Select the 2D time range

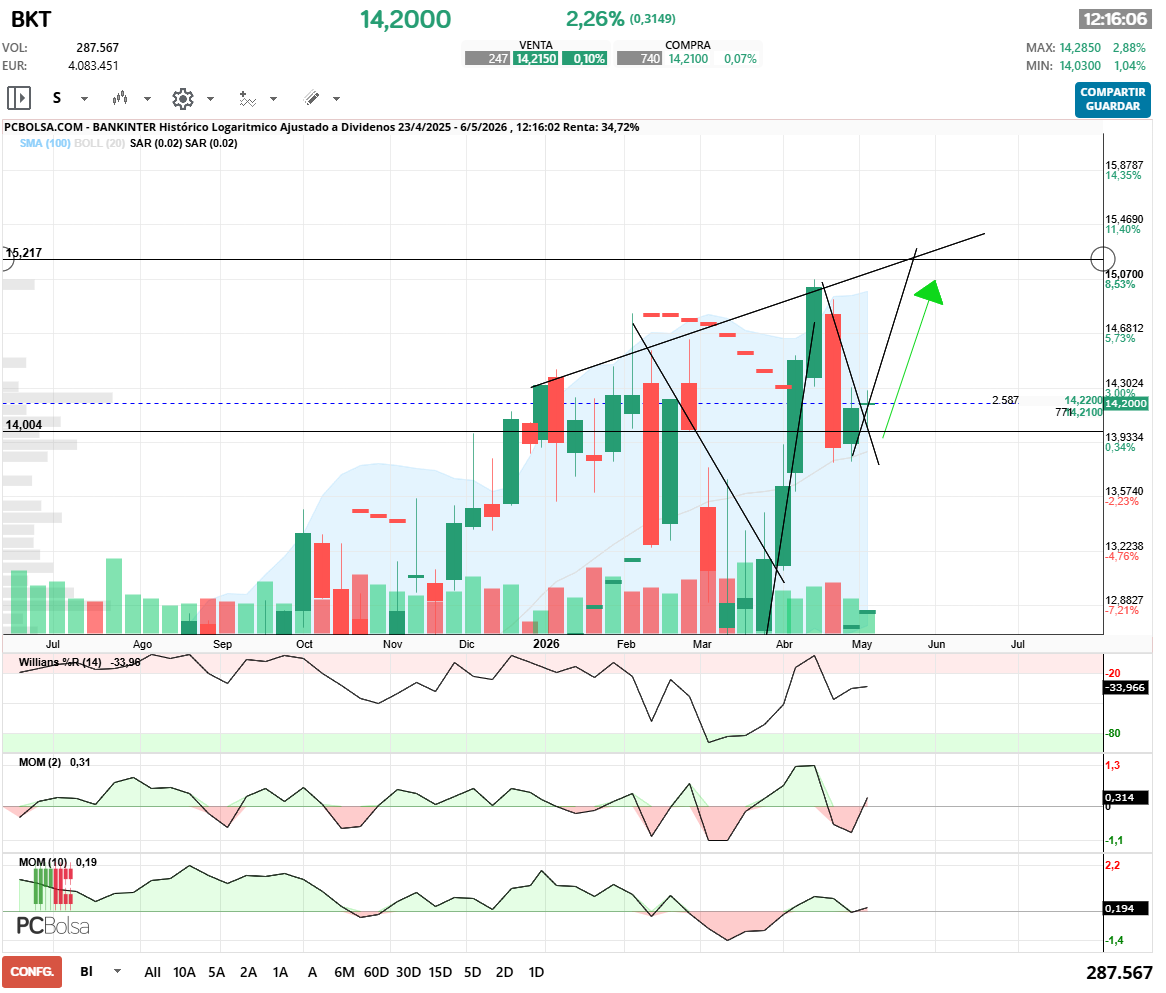coord(504,972)
